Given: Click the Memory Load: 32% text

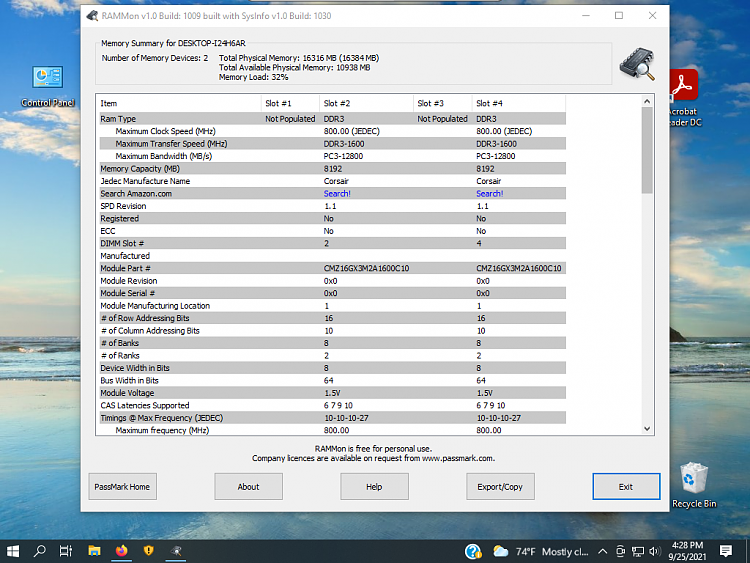Looking at the screenshot, I should (254, 77).
